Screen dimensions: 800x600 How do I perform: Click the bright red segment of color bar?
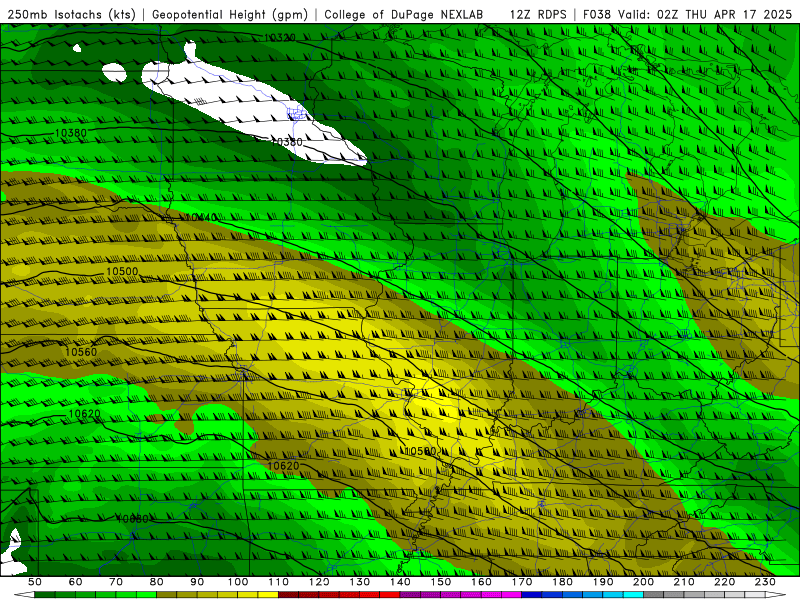(x=389, y=595)
